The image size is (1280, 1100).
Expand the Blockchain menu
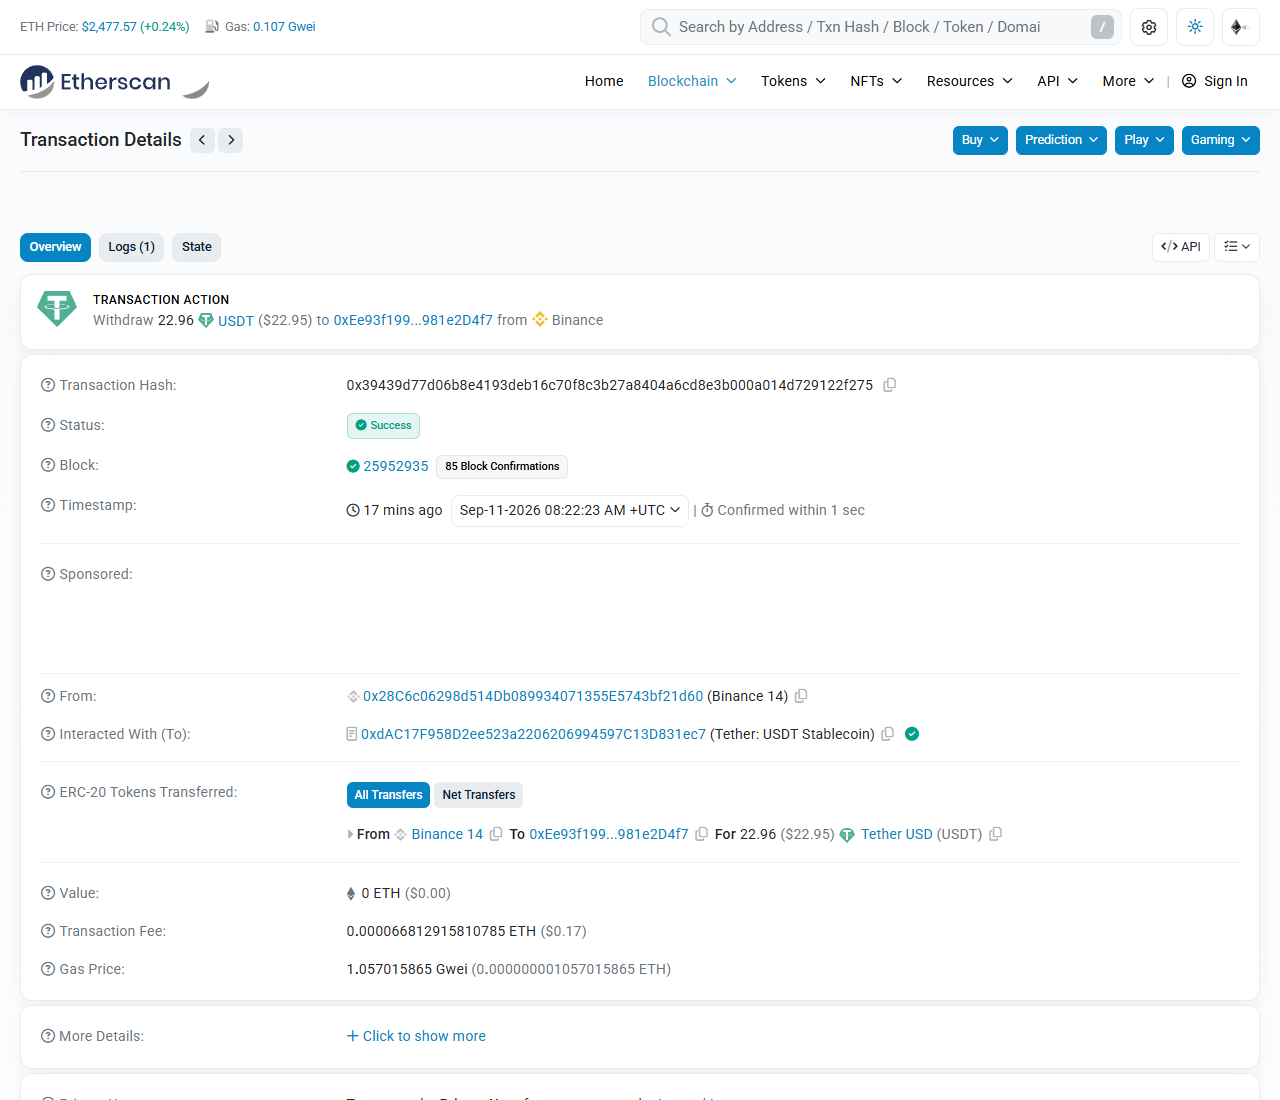tap(692, 81)
